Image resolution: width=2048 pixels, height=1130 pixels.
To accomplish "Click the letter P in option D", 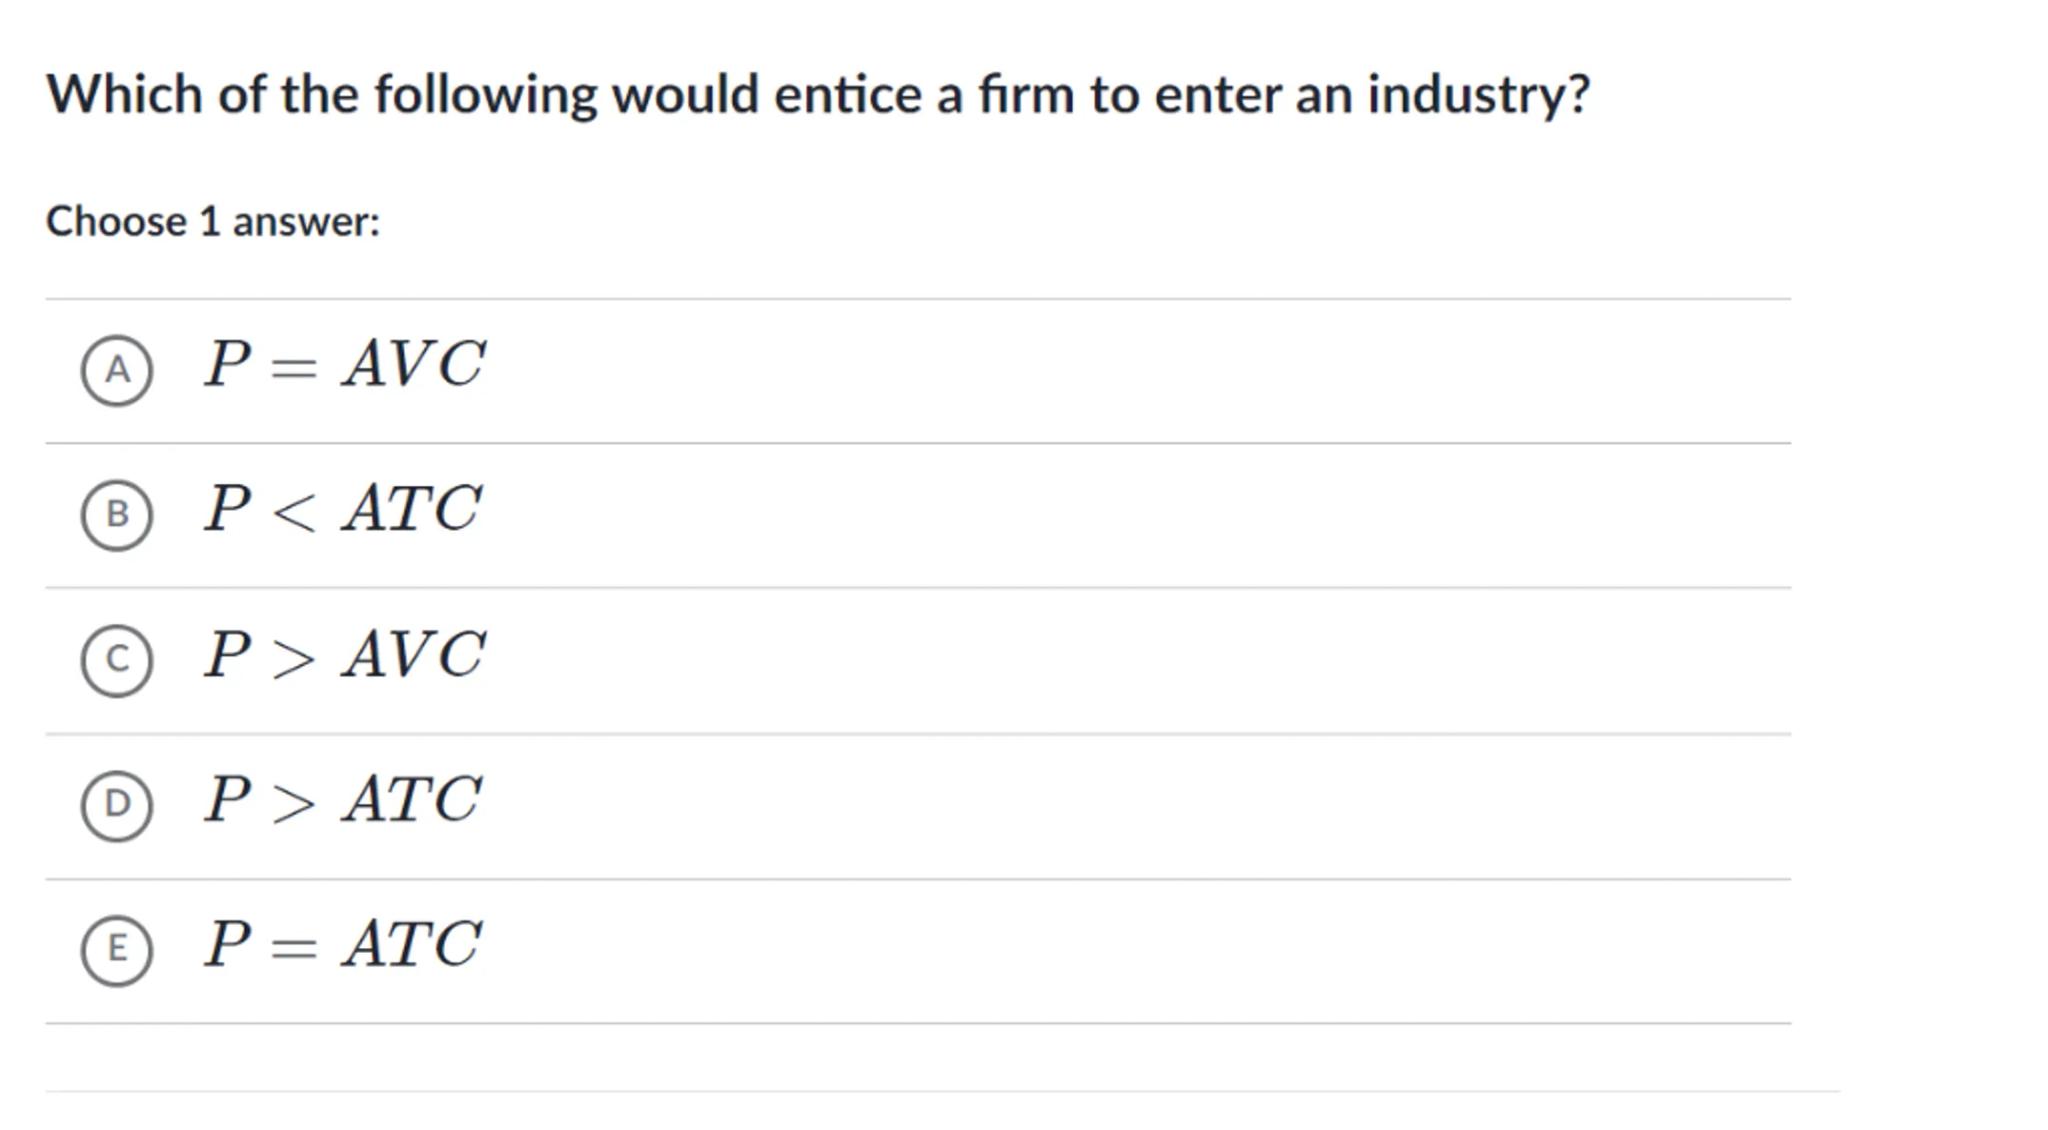I will tap(227, 799).
